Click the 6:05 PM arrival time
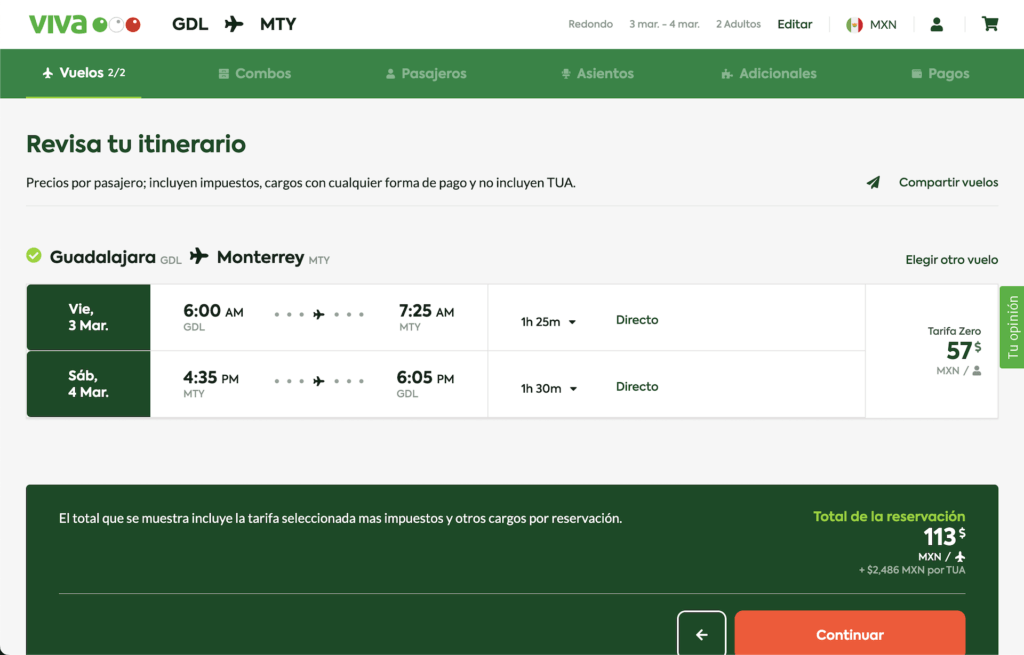The width and height of the screenshot is (1024, 655). (425, 377)
